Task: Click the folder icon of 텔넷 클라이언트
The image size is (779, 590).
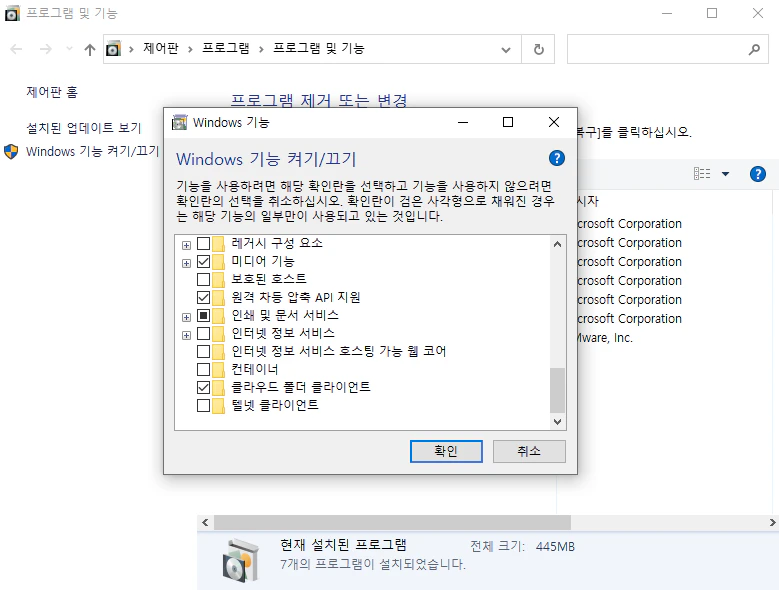Action: [218, 406]
